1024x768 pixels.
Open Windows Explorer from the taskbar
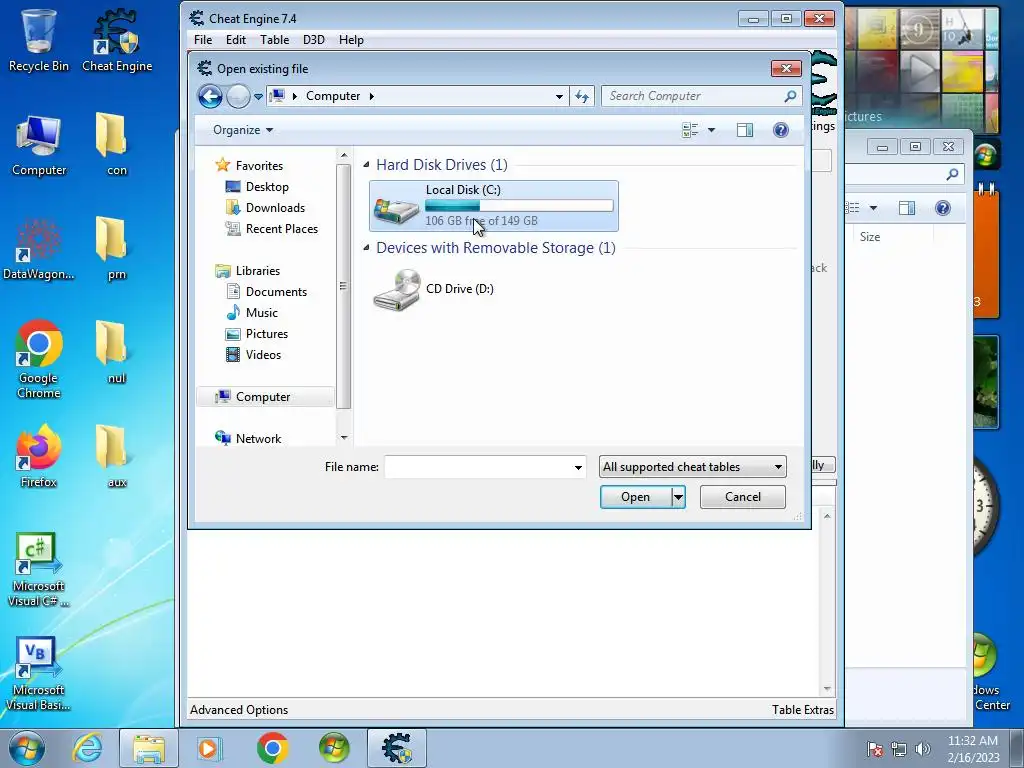click(x=148, y=748)
